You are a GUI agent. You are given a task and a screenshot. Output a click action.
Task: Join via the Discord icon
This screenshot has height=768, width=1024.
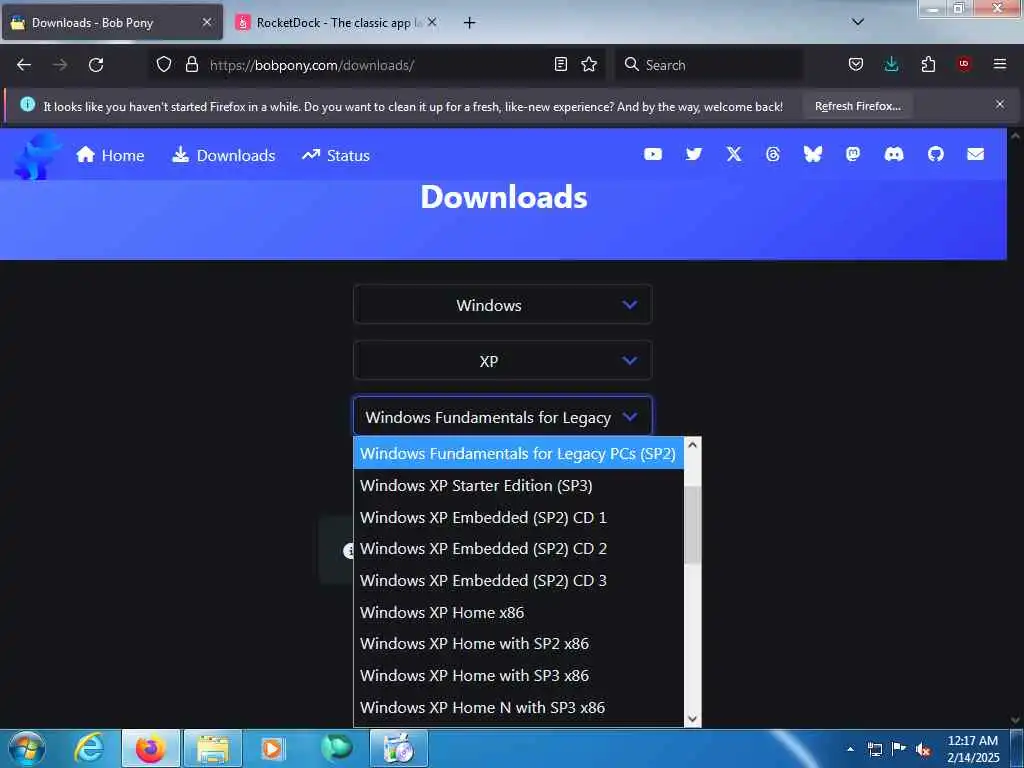pyautogui.click(x=893, y=154)
